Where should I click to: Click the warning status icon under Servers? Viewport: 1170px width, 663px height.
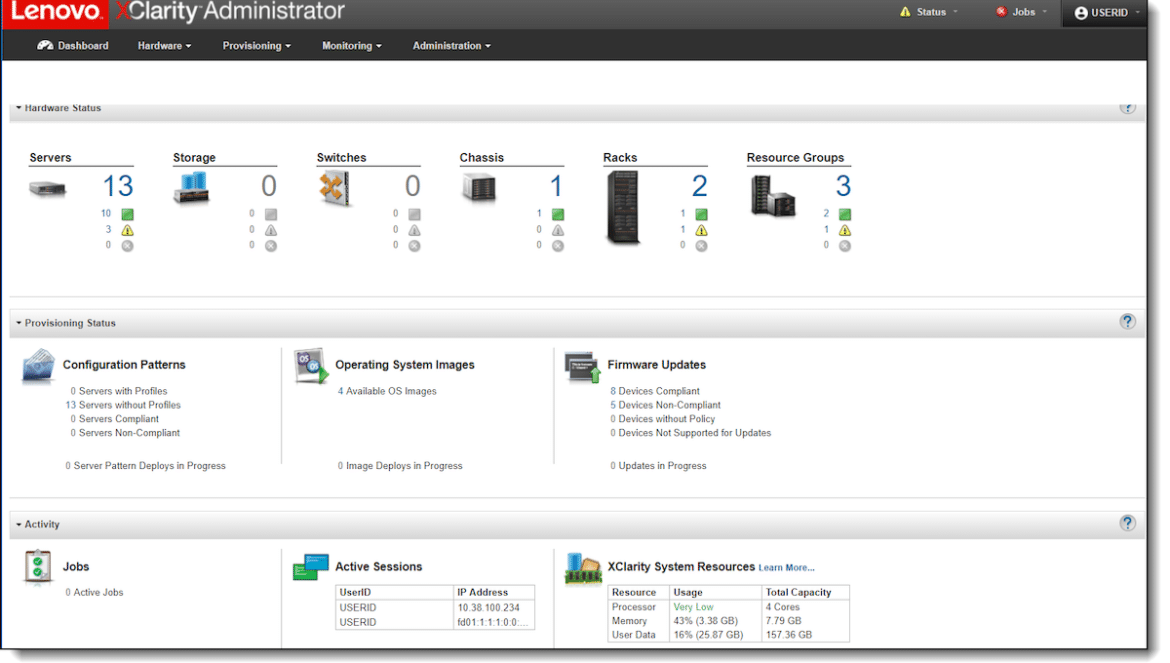[x=128, y=230]
